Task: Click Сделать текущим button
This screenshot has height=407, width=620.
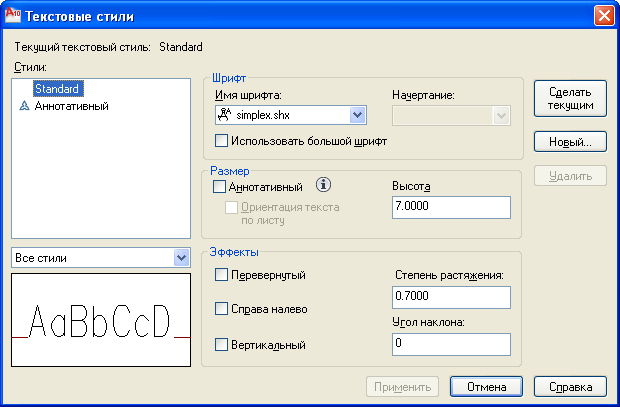Action: 570,98
